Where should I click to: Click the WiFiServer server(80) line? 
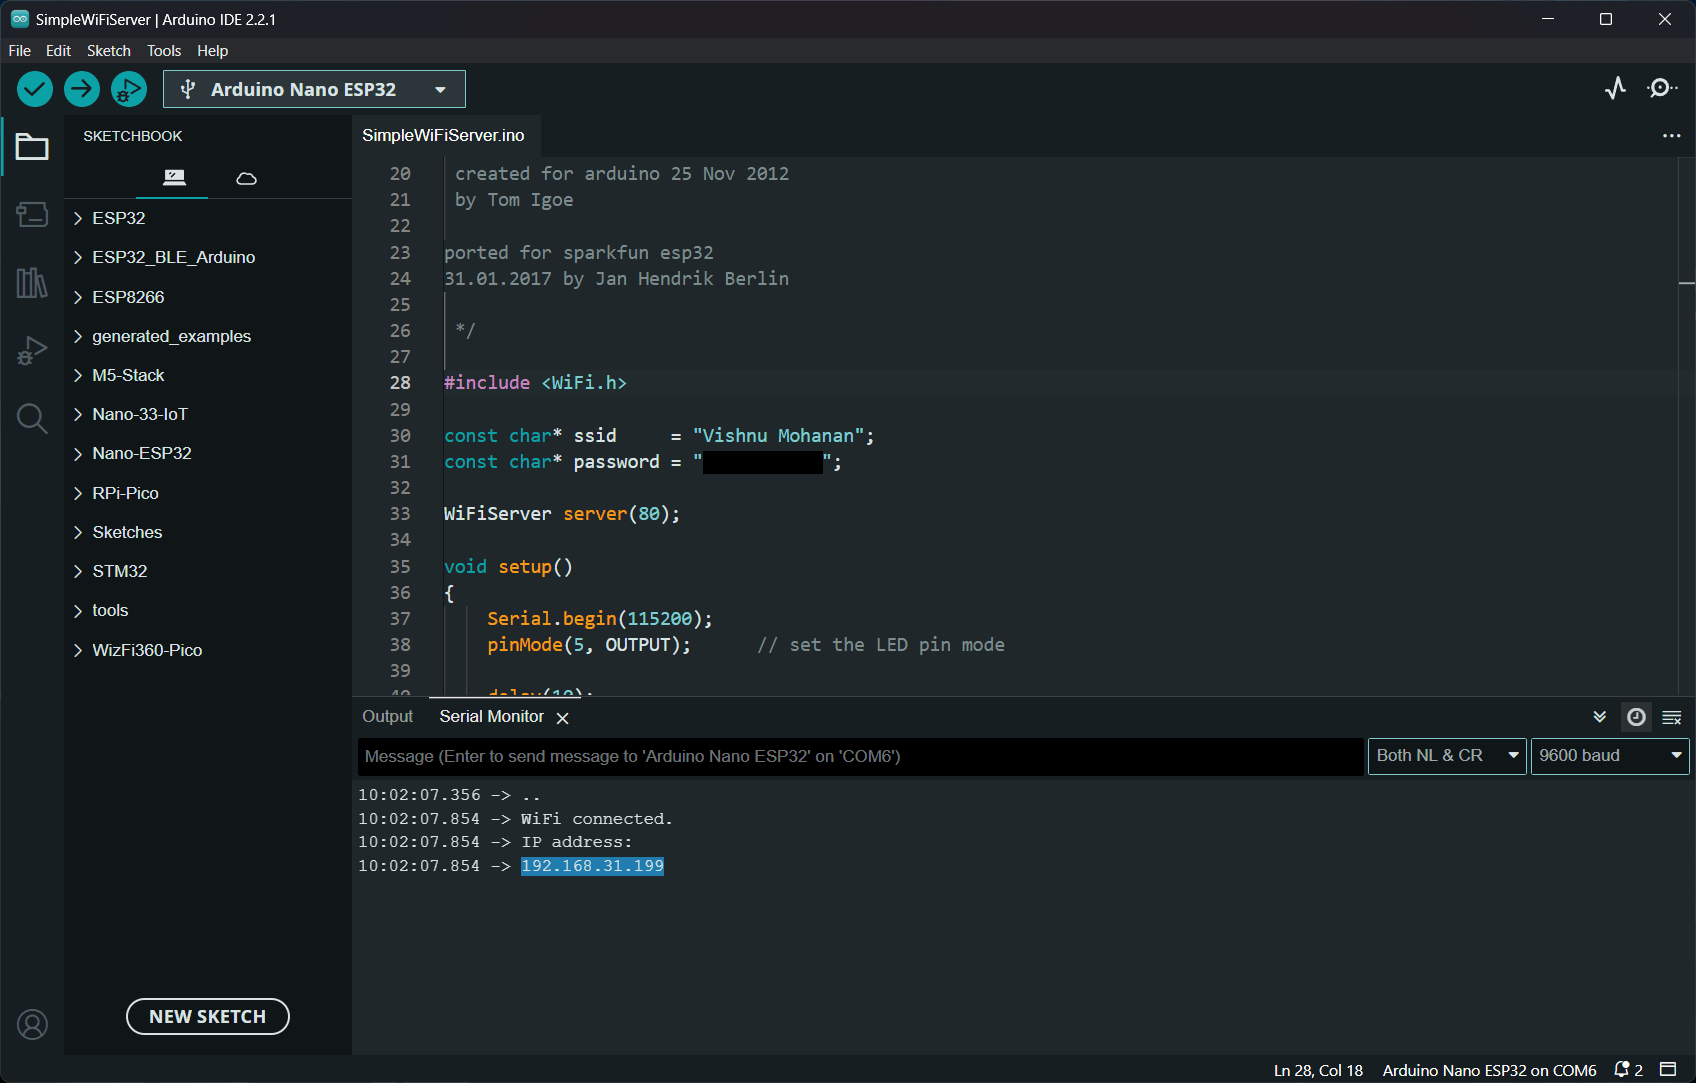(561, 514)
